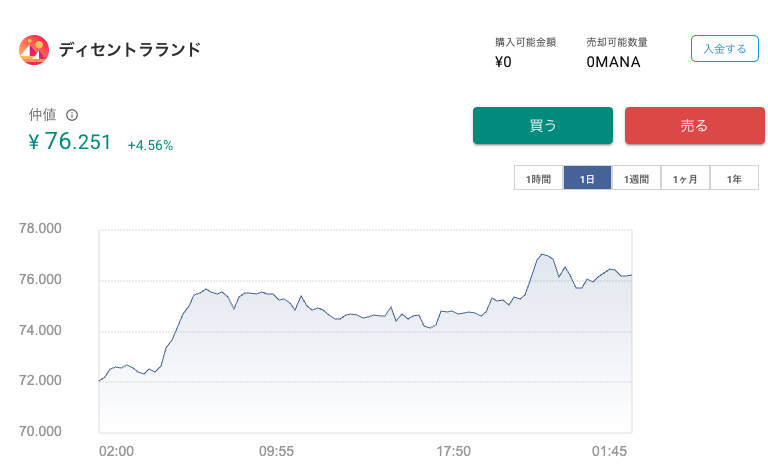This screenshot has height=471, width=768.
Task: Click the green 買う buy button
Action: (542, 126)
